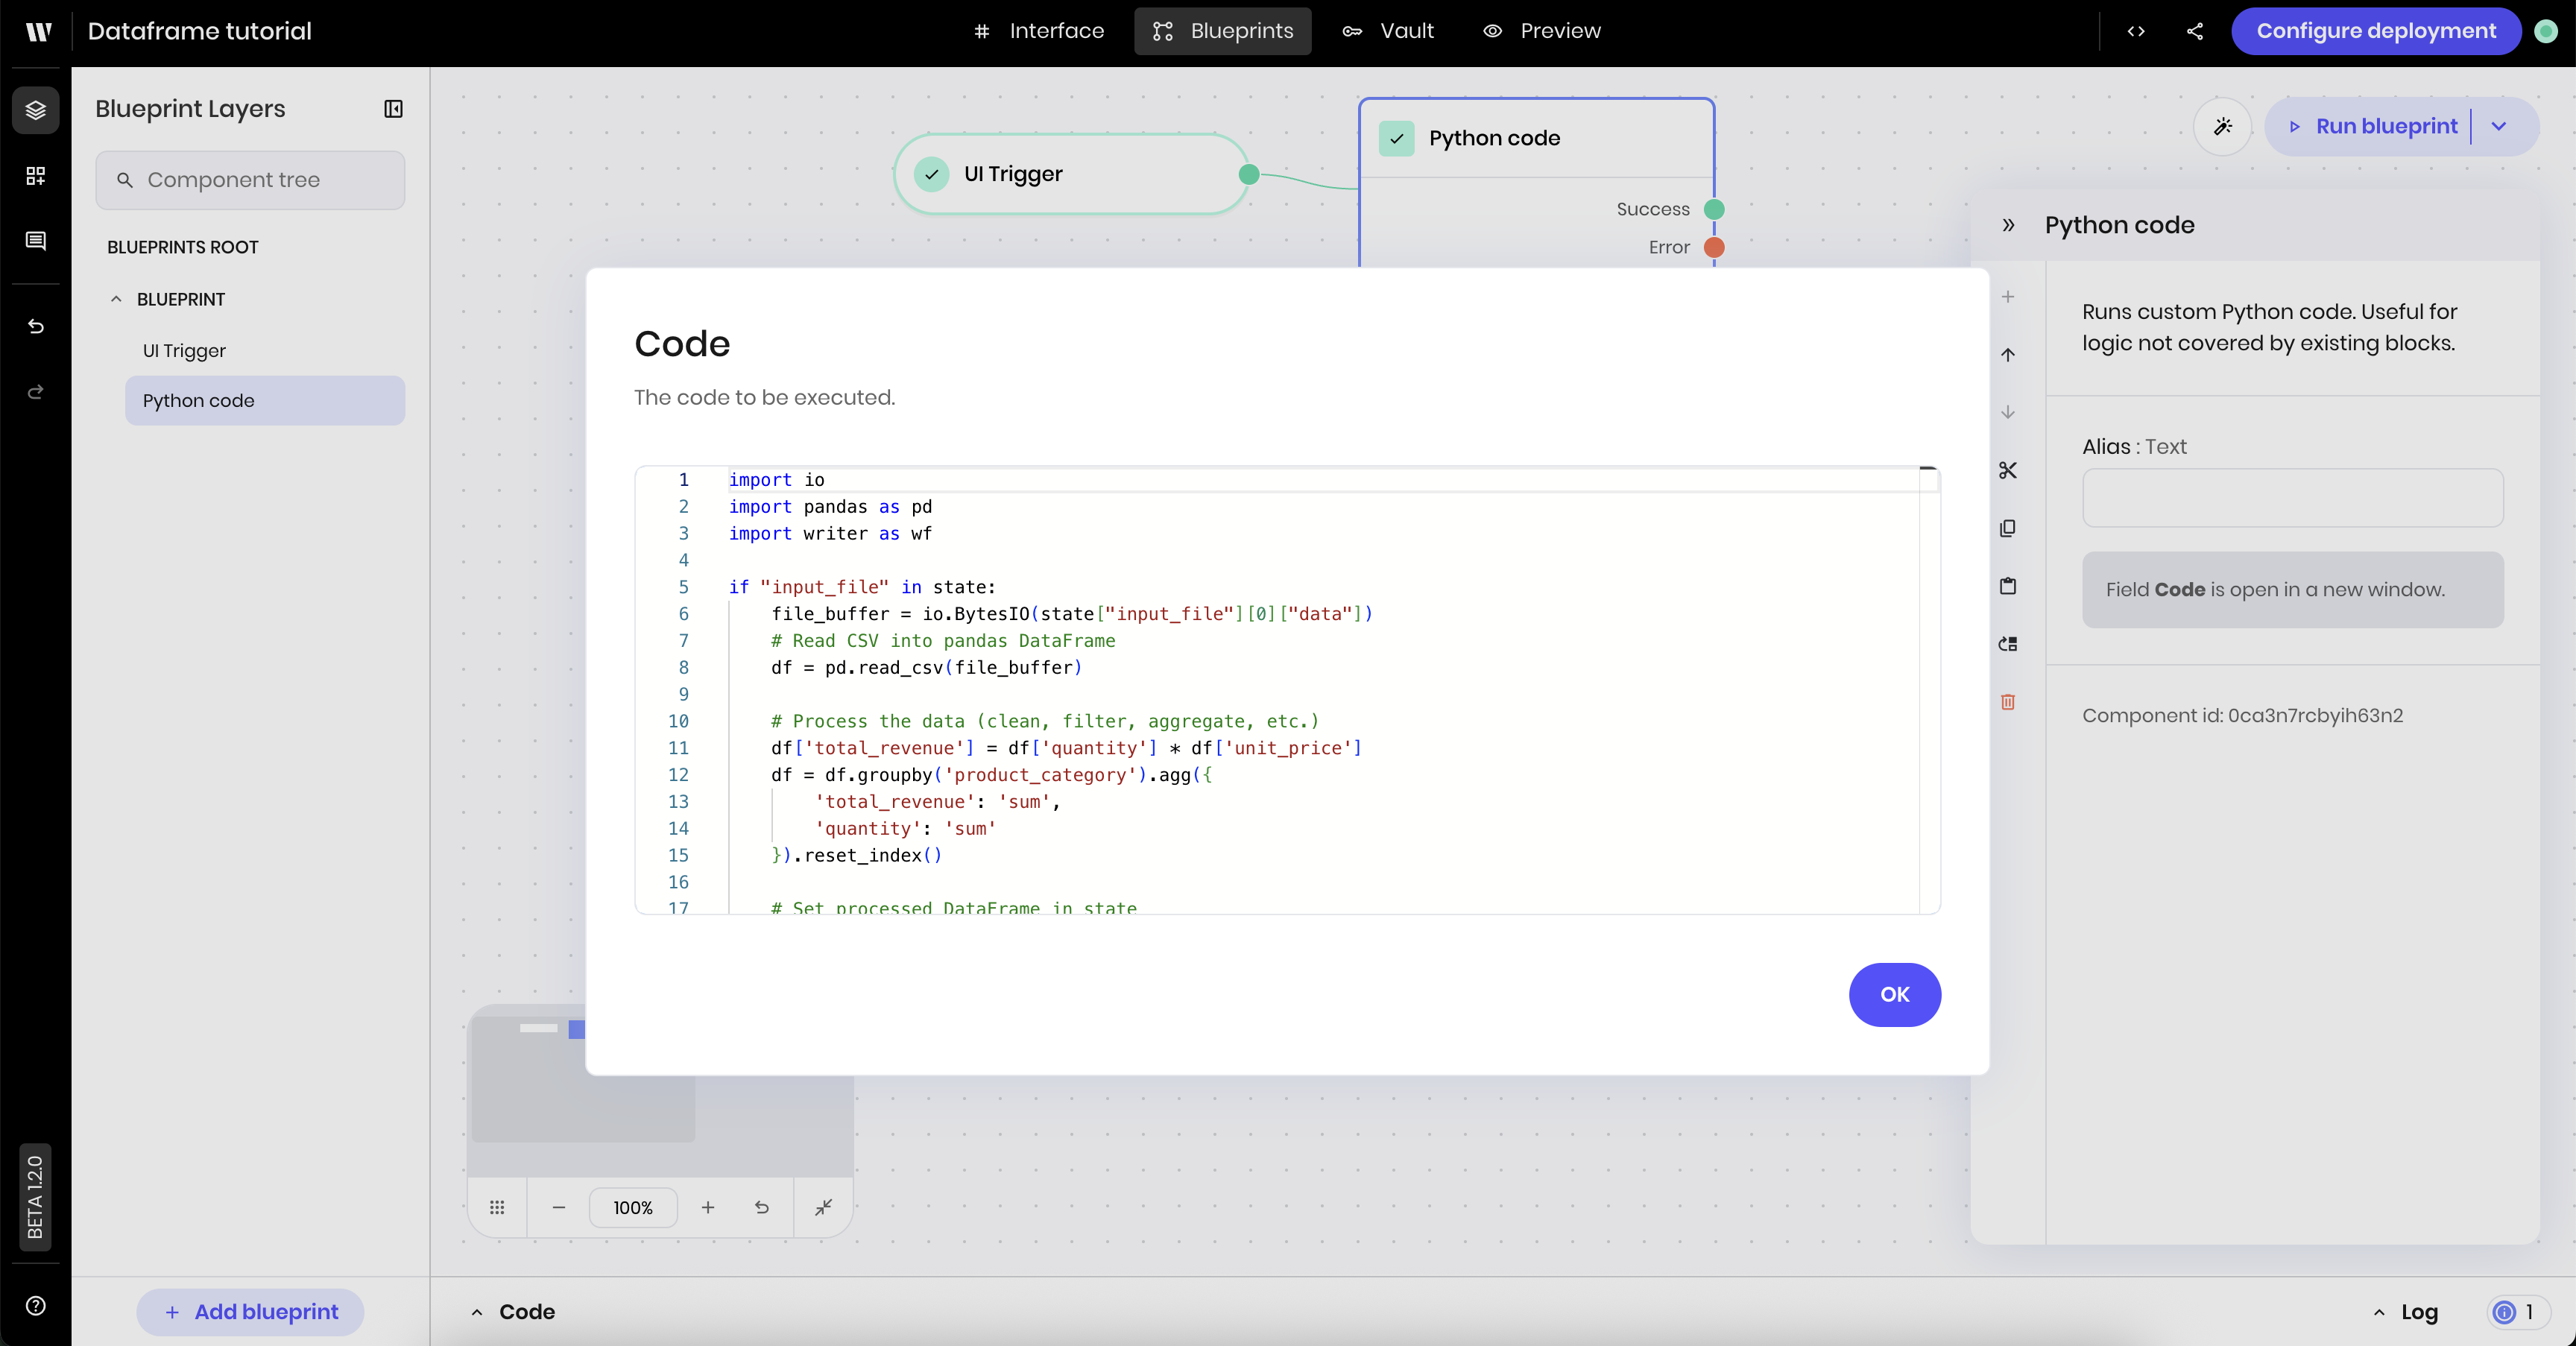This screenshot has height=1346, width=2576.
Task: Click the Error output connector dot
Action: coord(1714,247)
